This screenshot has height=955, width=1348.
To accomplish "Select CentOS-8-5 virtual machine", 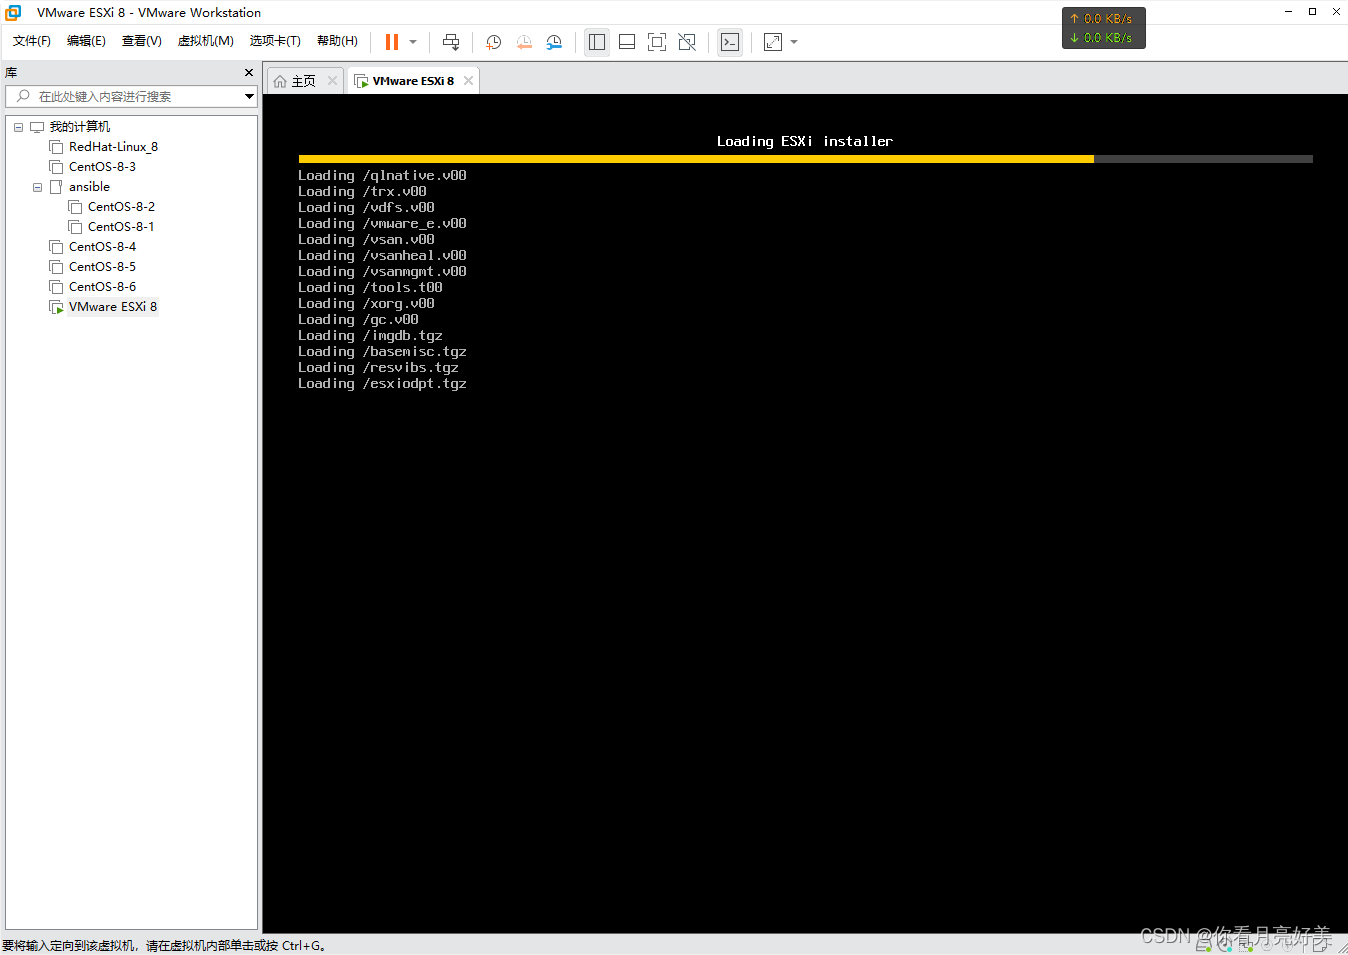I will coord(102,267).
